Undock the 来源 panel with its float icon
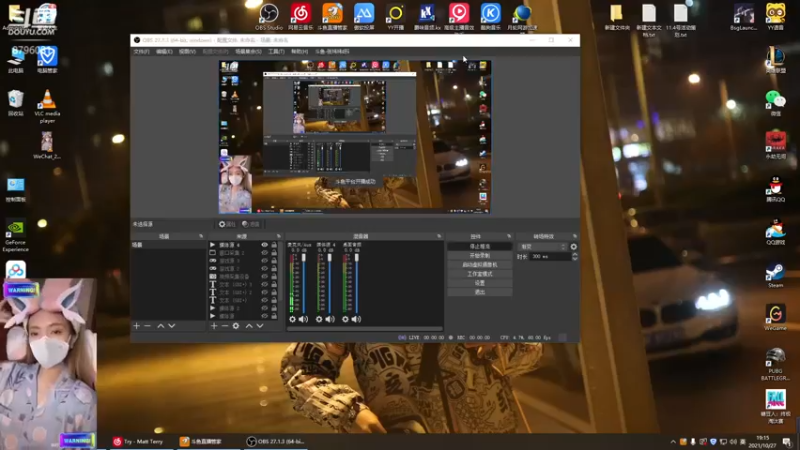Viewport: 800px width, 450px height. point(279,236)
